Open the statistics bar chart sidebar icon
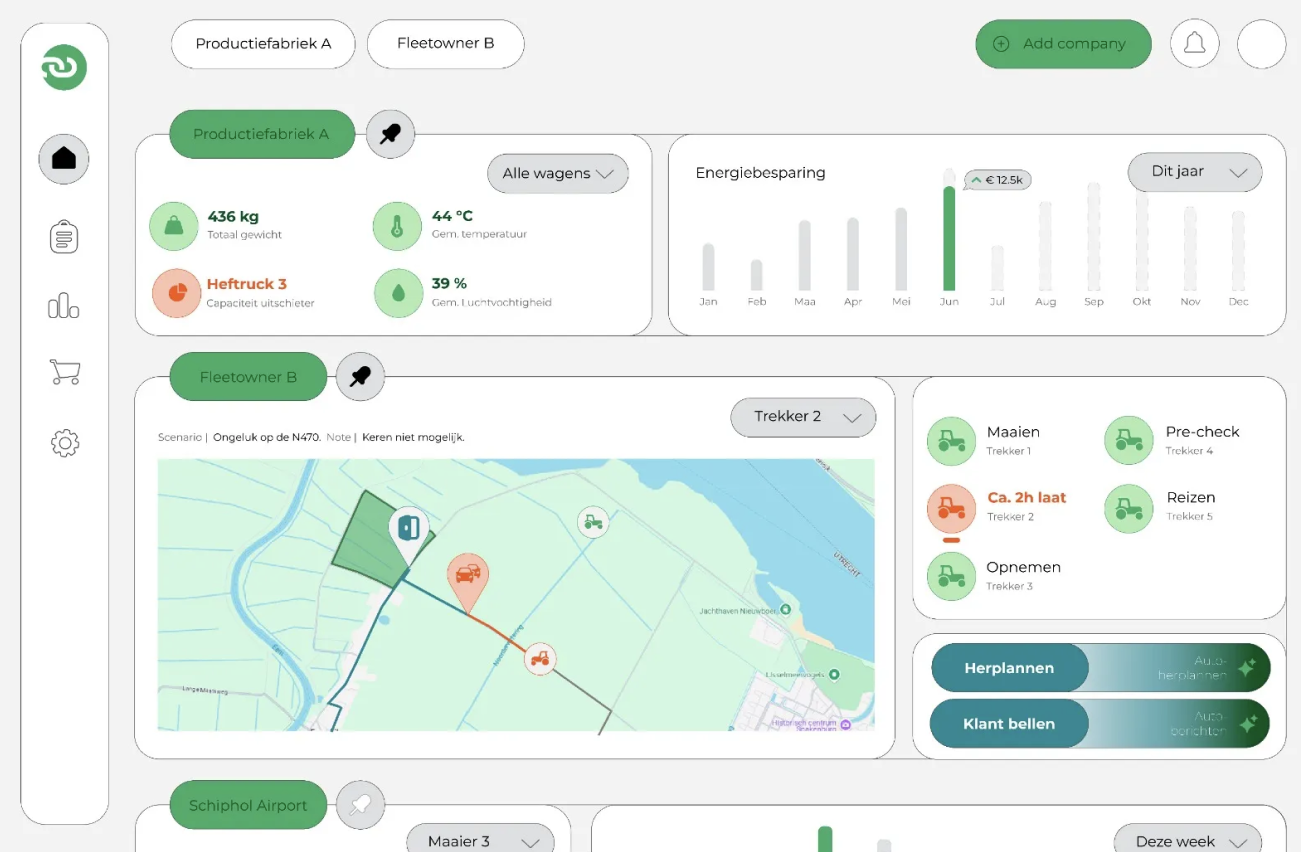 pos(64,306)
